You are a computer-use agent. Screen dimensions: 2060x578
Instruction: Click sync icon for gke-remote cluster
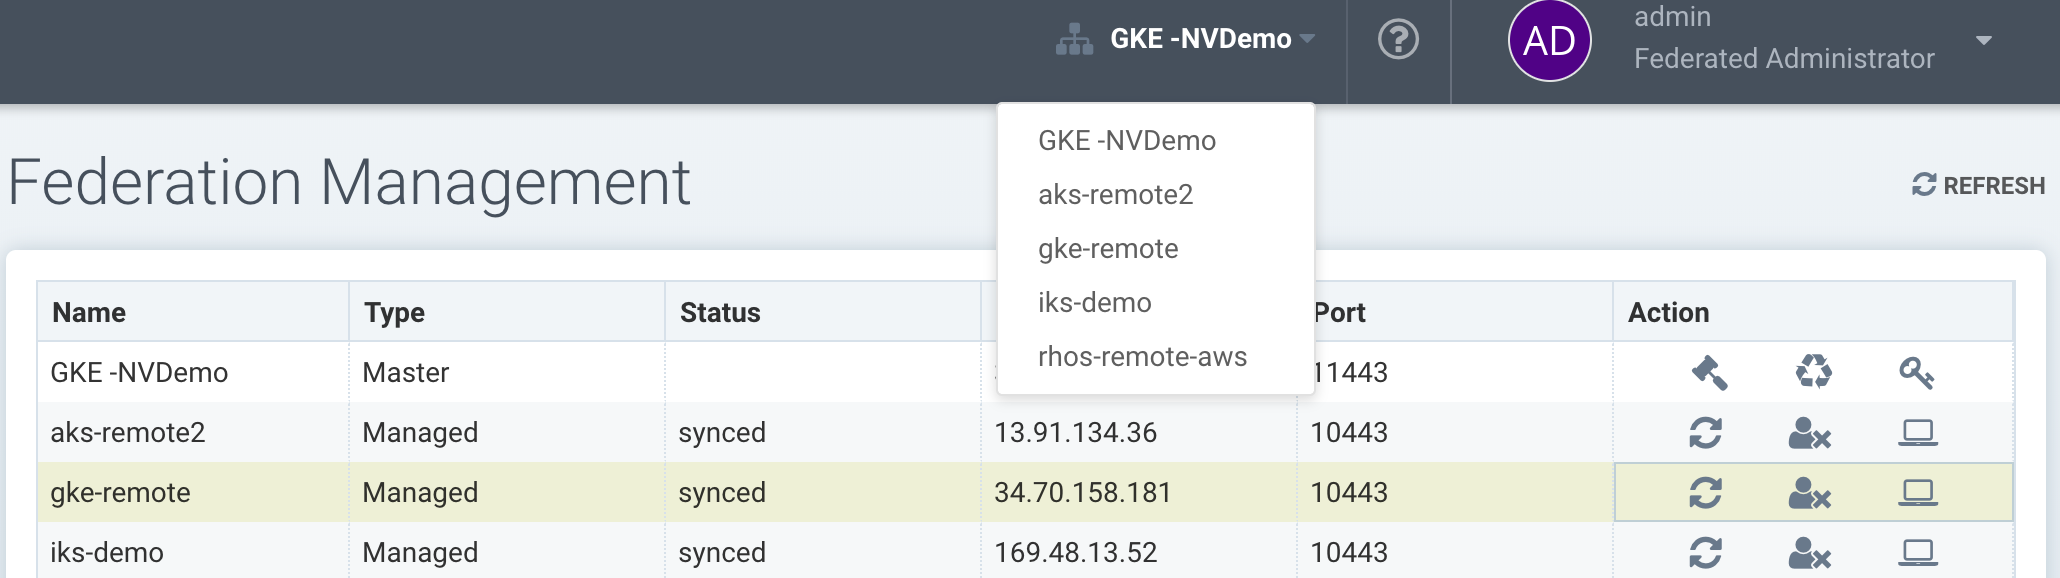(1706, 493)
